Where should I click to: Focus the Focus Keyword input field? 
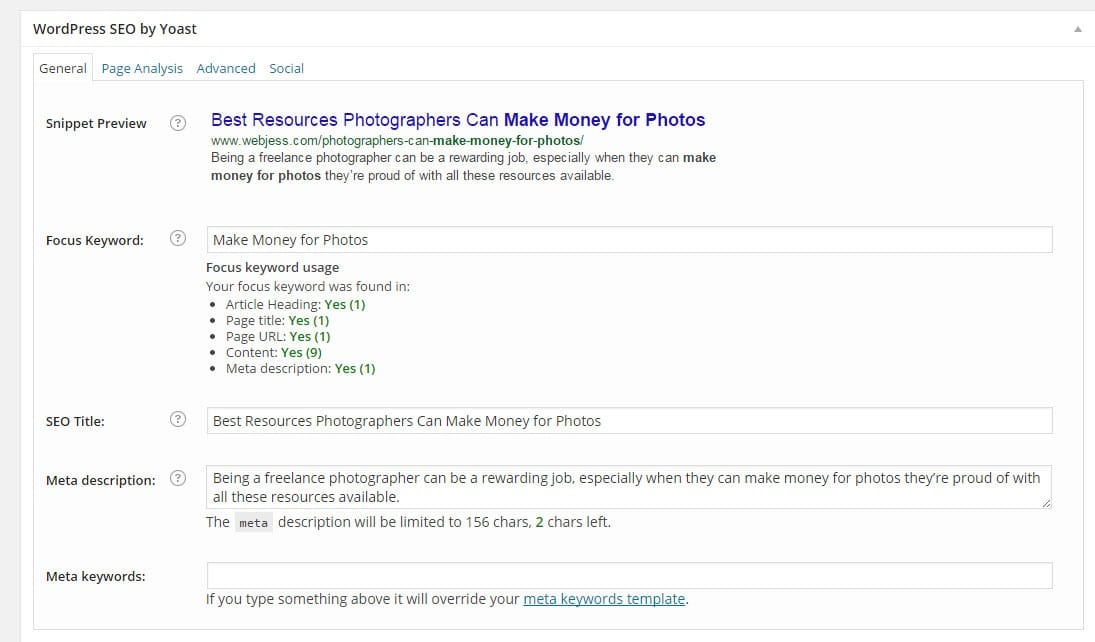[629, 240]
